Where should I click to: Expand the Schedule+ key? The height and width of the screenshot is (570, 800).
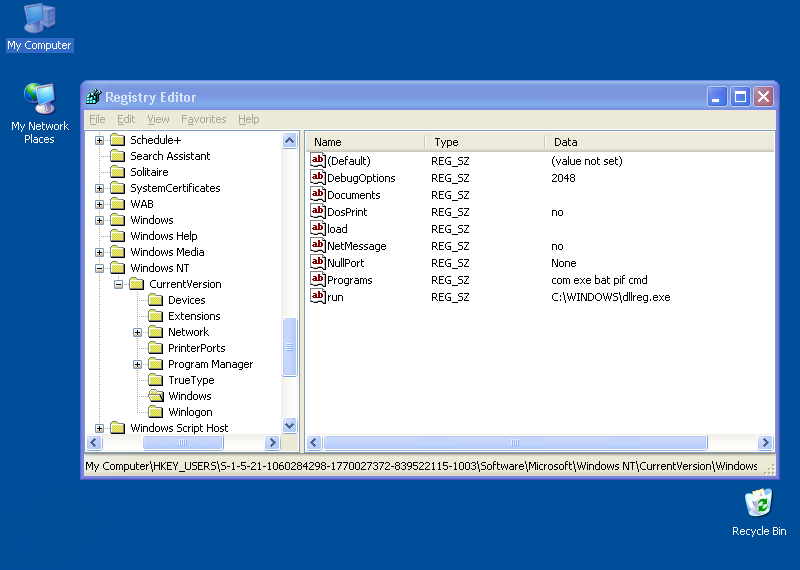click(99, 140)
